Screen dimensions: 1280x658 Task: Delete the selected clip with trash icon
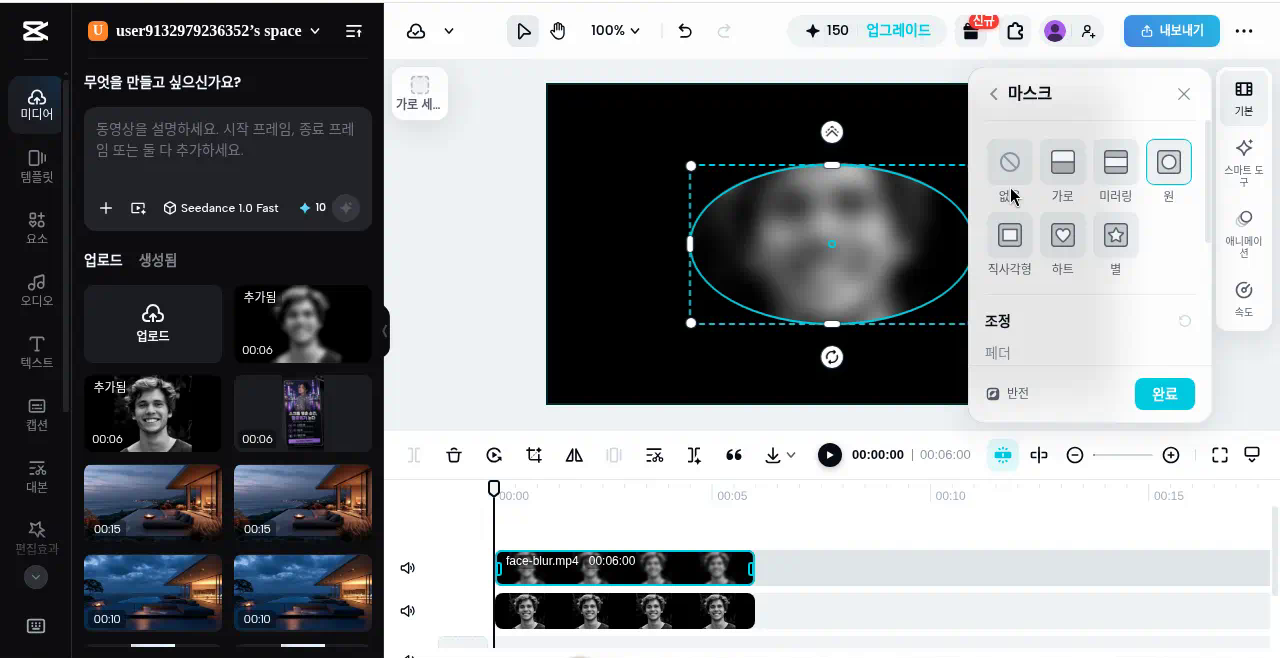(454, 455)
